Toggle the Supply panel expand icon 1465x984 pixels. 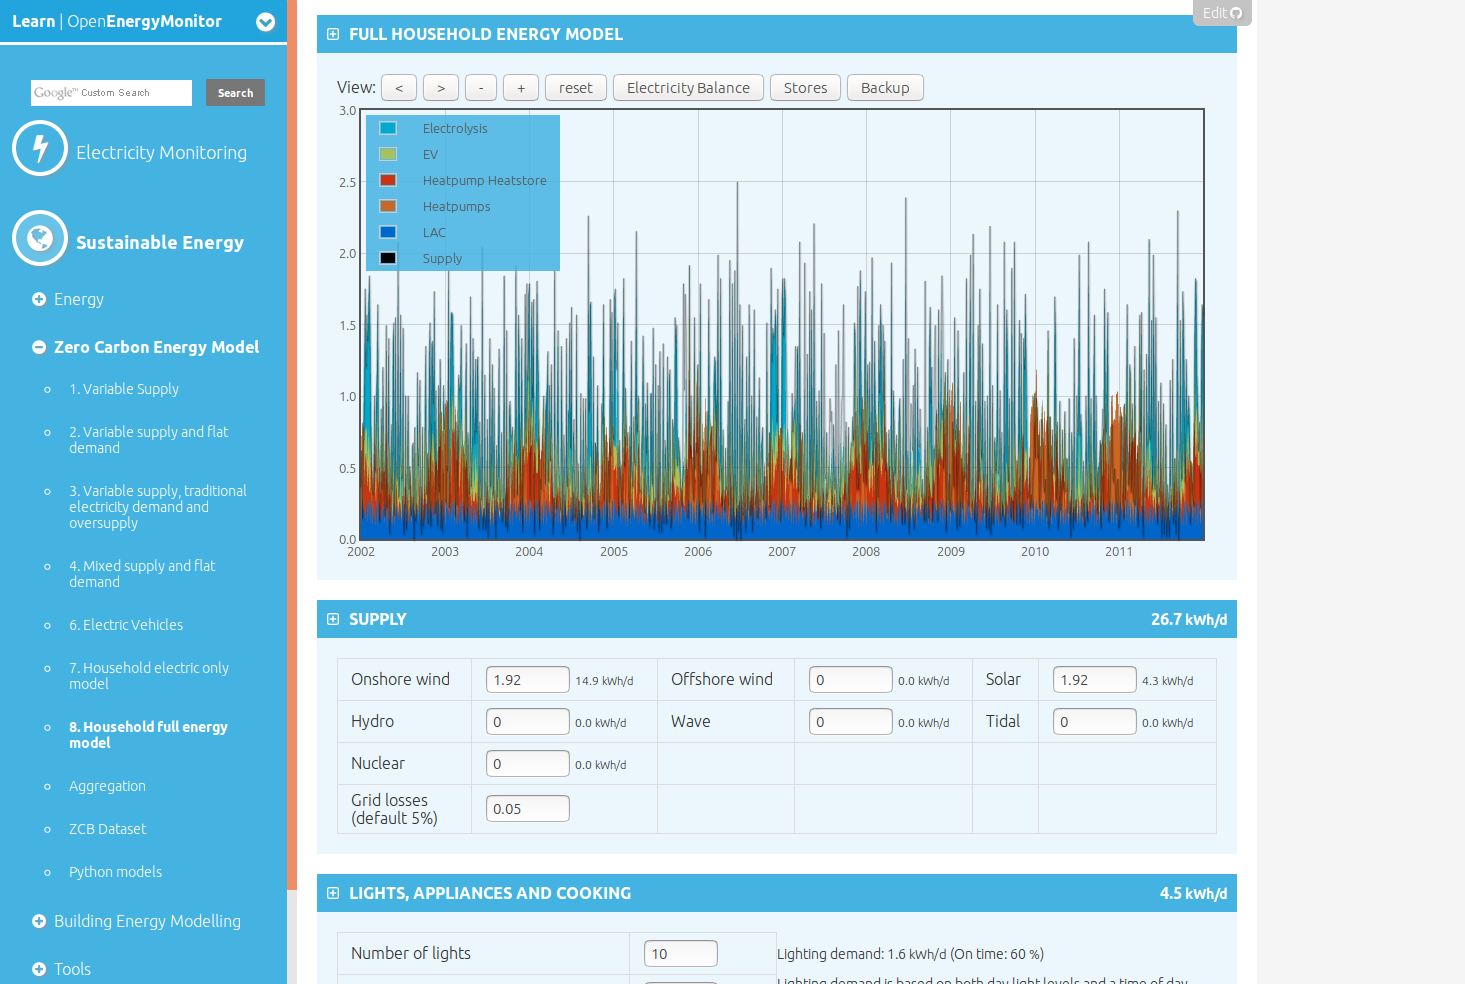coord(333,619)
